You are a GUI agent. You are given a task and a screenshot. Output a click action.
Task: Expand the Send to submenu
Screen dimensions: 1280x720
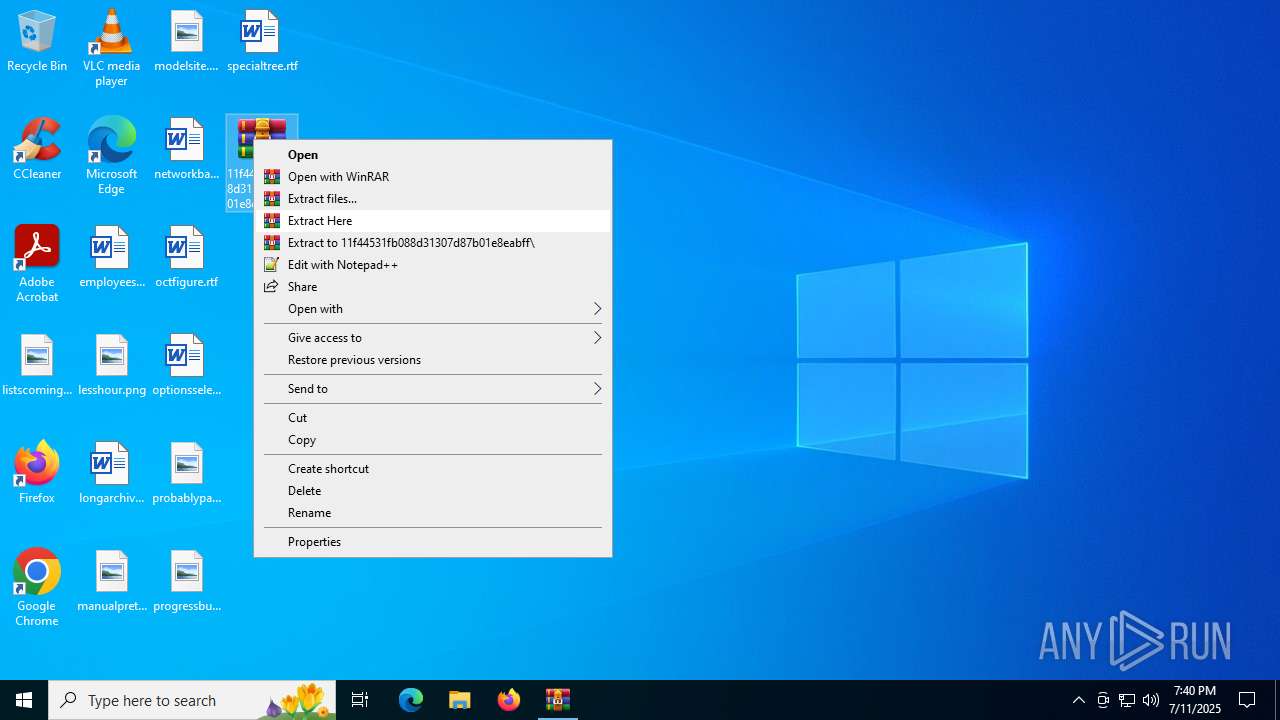[x=432, y=389]
